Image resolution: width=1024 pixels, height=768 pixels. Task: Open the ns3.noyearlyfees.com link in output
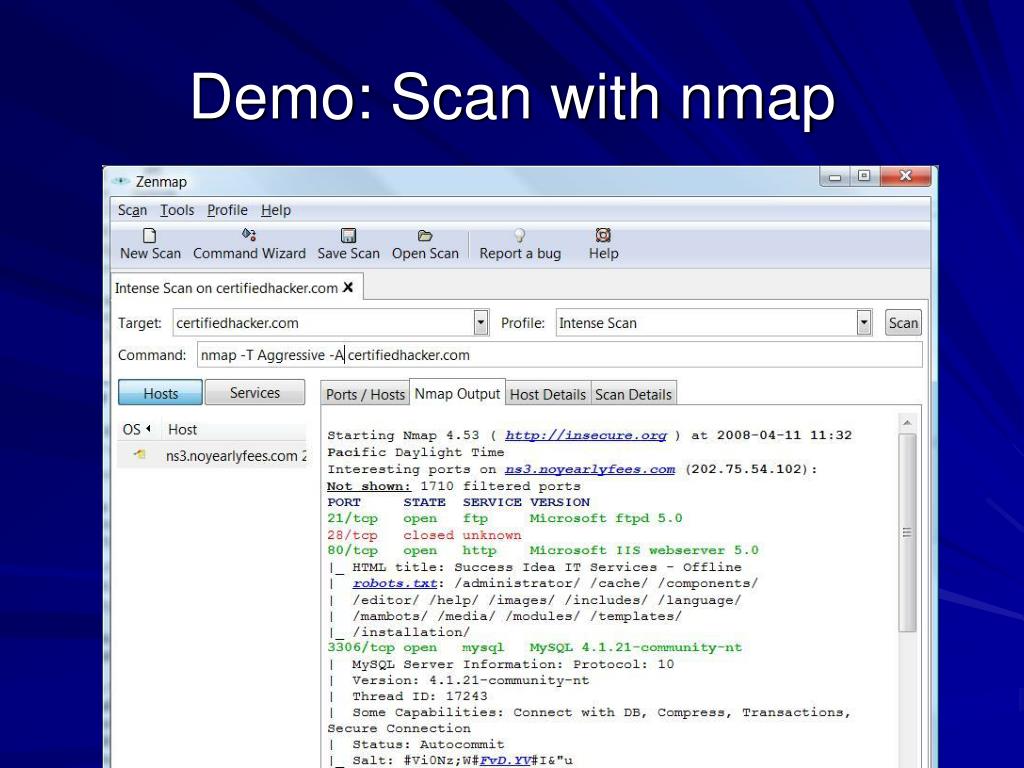coord(590,470)
